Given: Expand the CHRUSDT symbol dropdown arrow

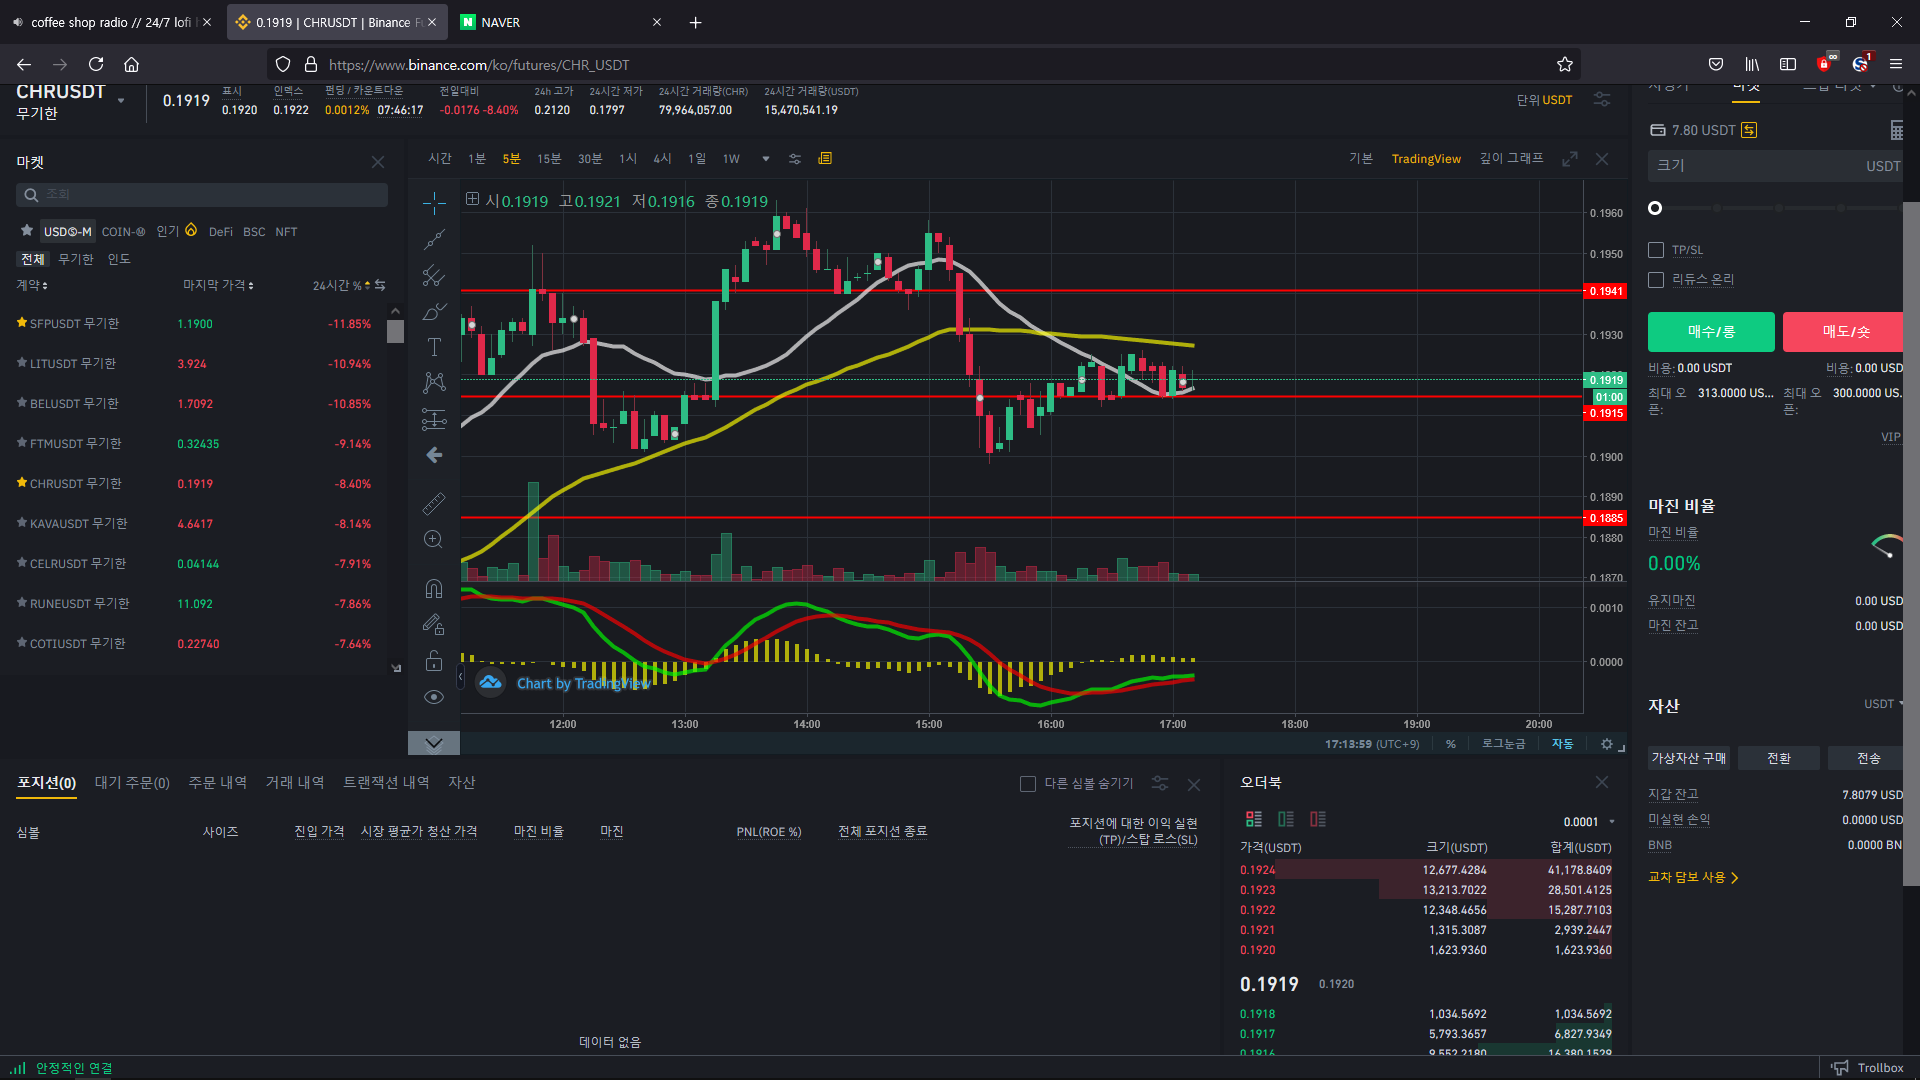Looking at the screenshot, I should (x=121, y=101).
